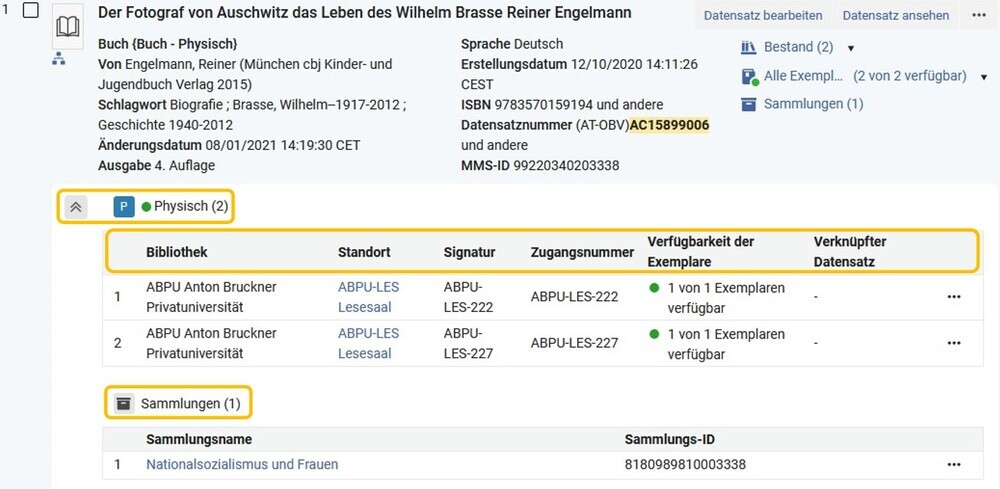Click the Datensatz ansehen button

pyautogui.click(x=895, y=15)
